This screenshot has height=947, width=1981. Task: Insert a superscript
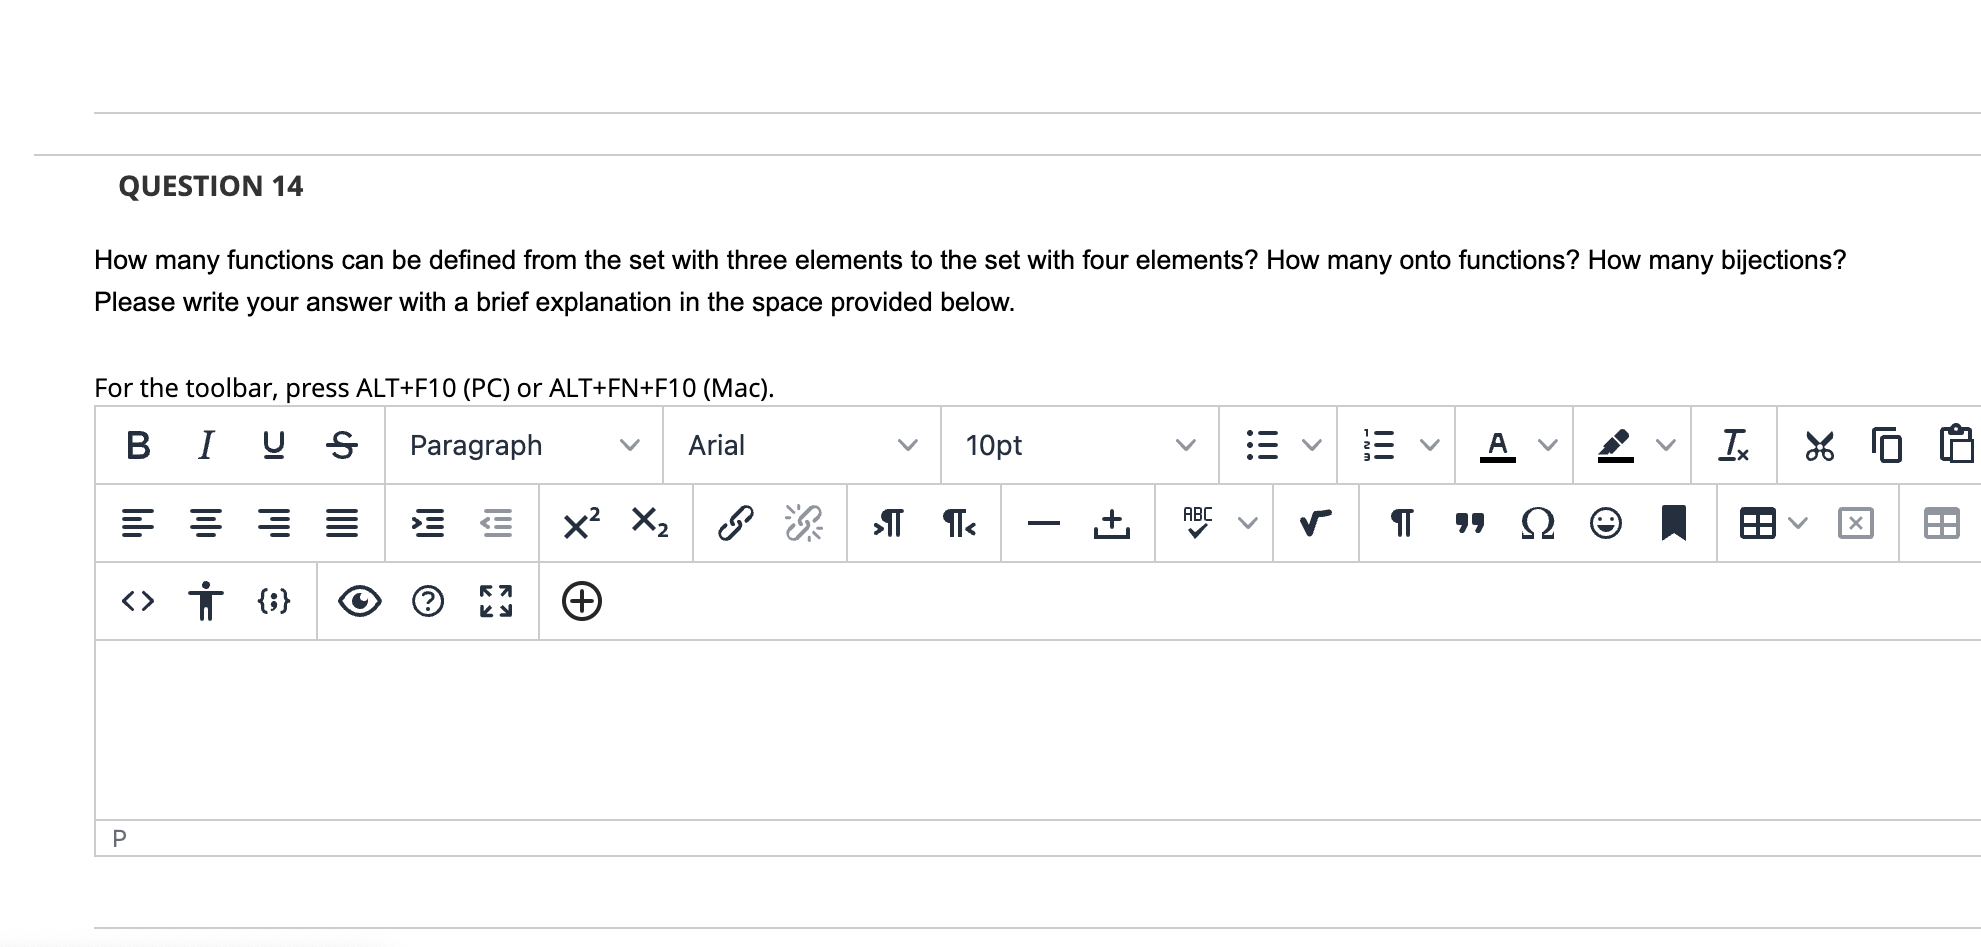(578, 523)
